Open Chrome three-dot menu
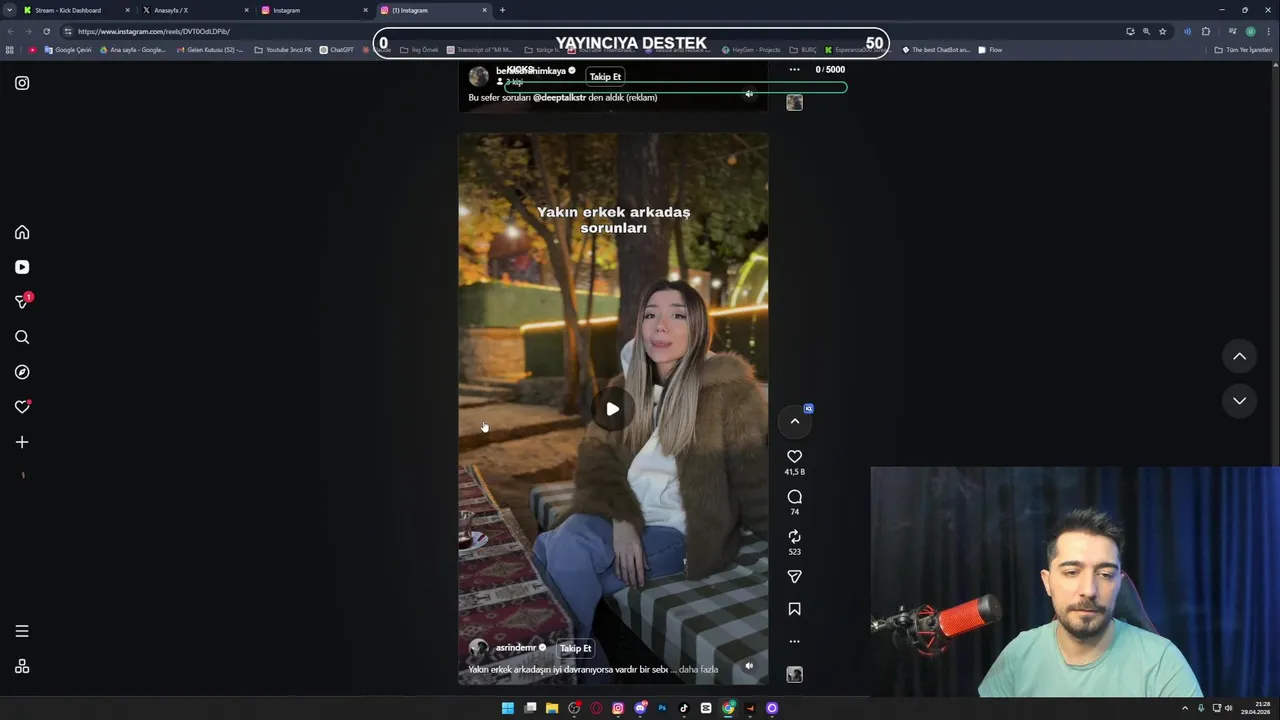Image resolution: width=1280 pixels, height=720 pixels. pyautogui.click(x=1268, y=31)
